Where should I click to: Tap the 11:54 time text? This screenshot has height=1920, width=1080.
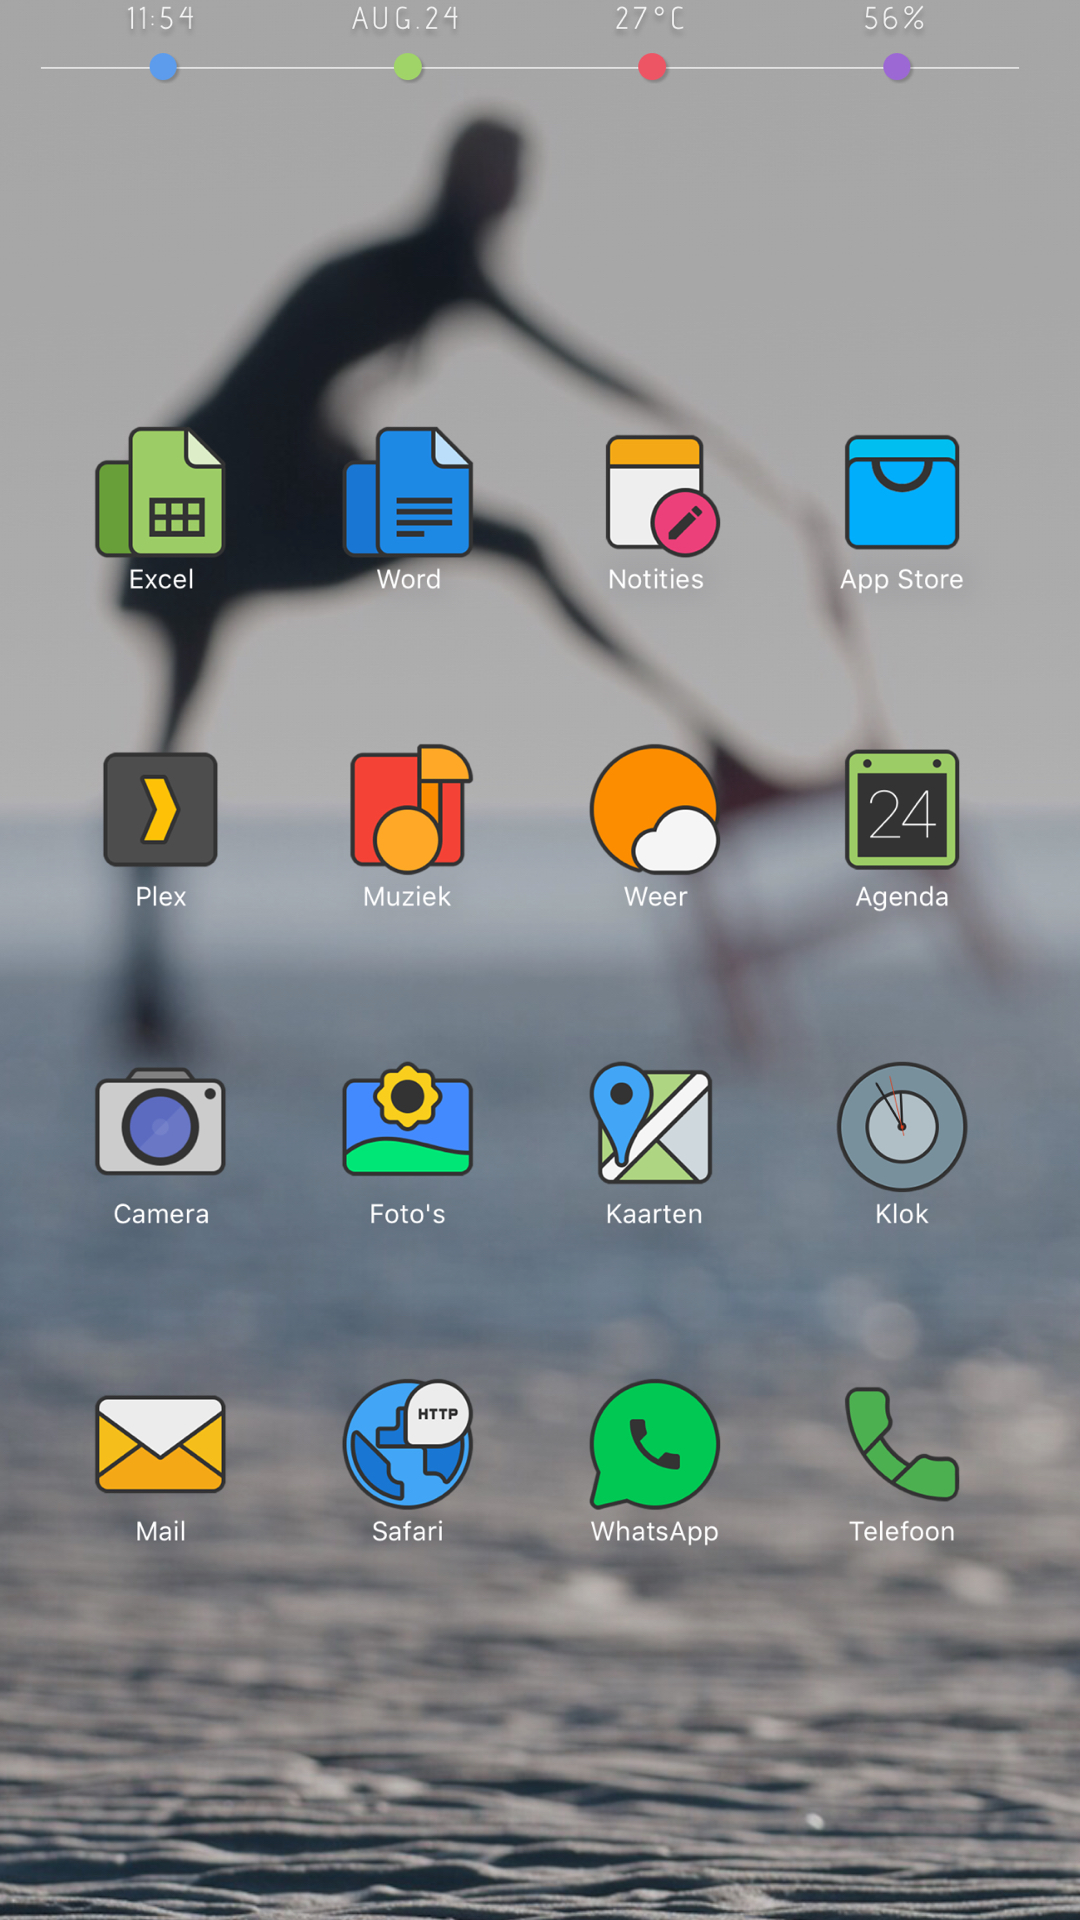point(161,19)
